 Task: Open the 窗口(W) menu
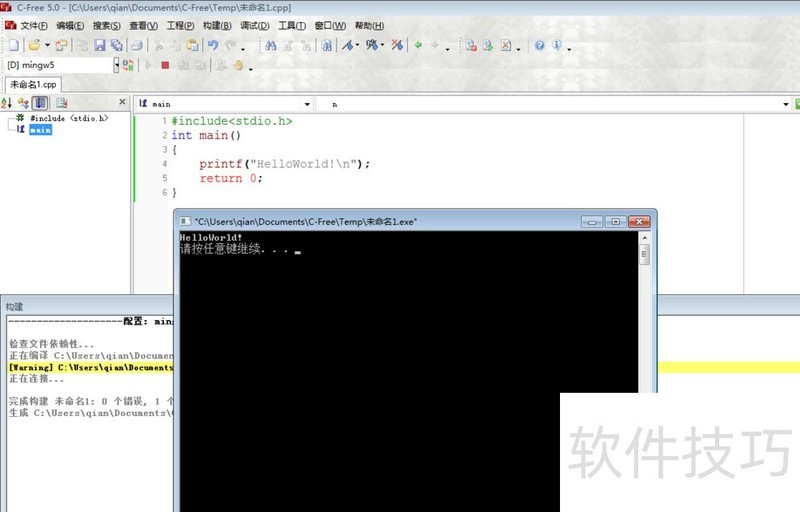point(330,25)
